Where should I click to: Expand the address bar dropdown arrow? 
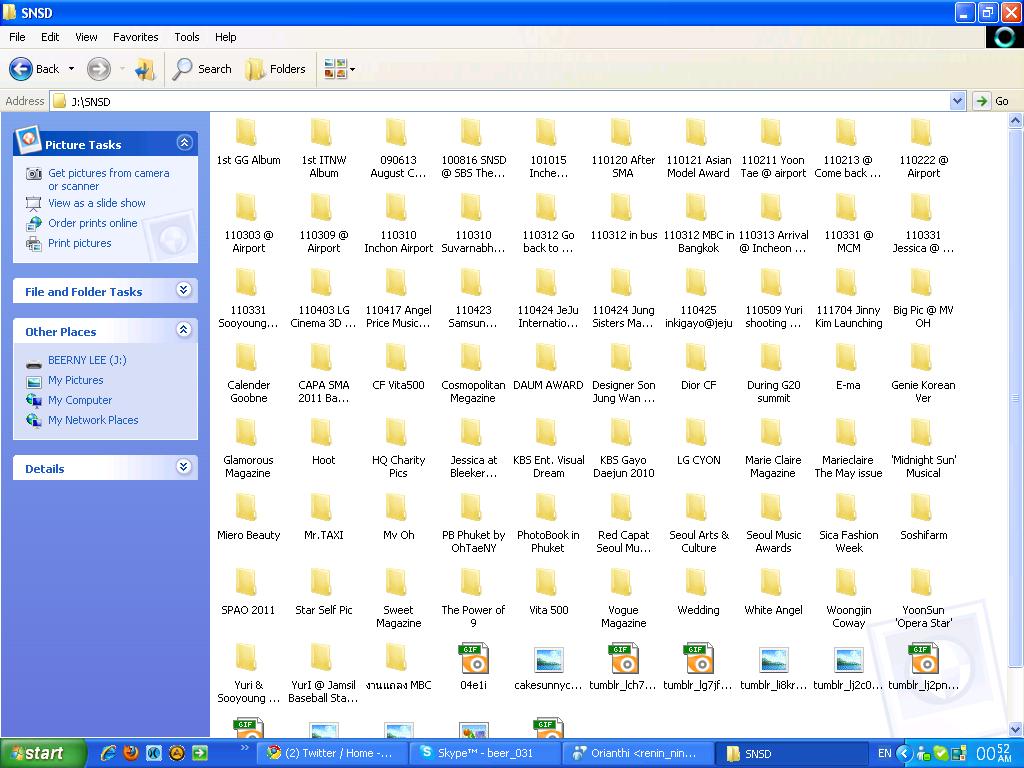pyautogui.click(x=957, y=101)
